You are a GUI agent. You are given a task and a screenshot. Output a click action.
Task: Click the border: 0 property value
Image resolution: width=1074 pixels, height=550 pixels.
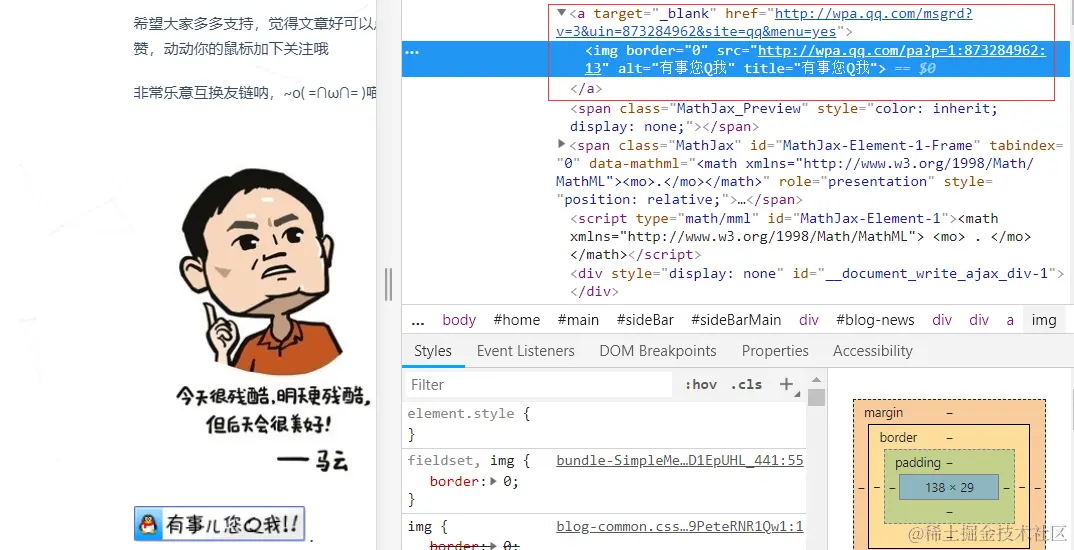pyautogui.click(x=511, y=482)
